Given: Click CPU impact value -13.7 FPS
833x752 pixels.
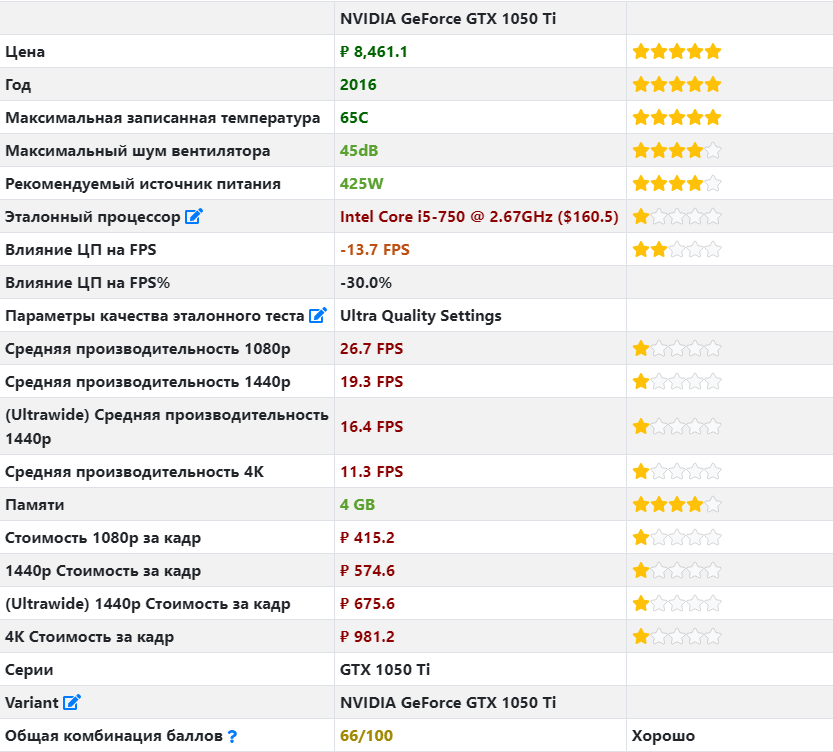Looking at the screenshot, I should click(375, 250).
